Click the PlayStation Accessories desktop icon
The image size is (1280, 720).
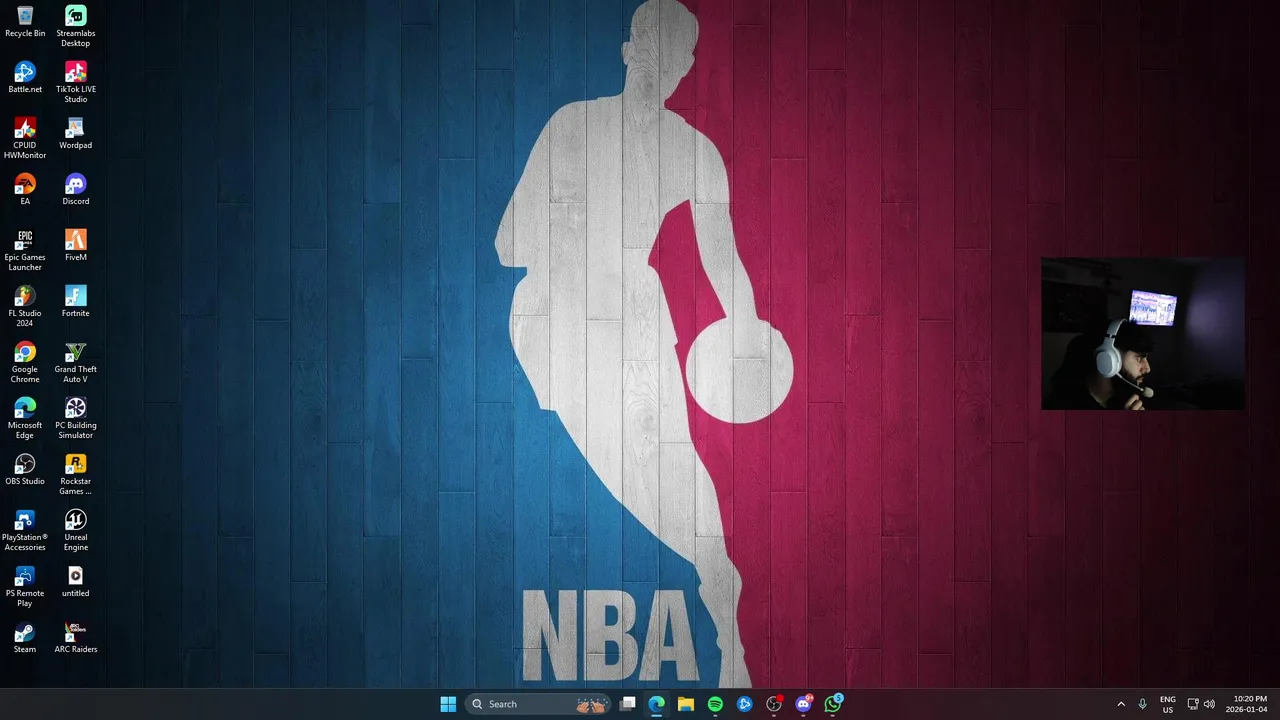(25, 530)
